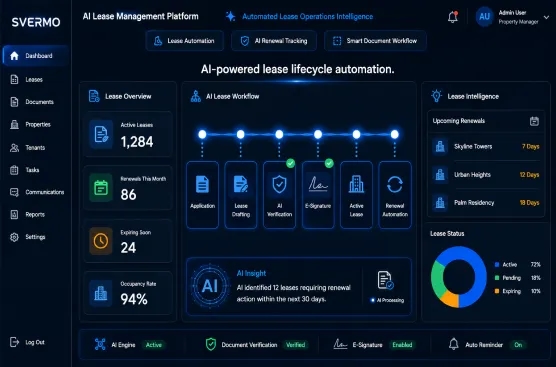Screen dimensions: 556x367
Task: Click the SVERMO logo
Action: click(x=36, y=22)
